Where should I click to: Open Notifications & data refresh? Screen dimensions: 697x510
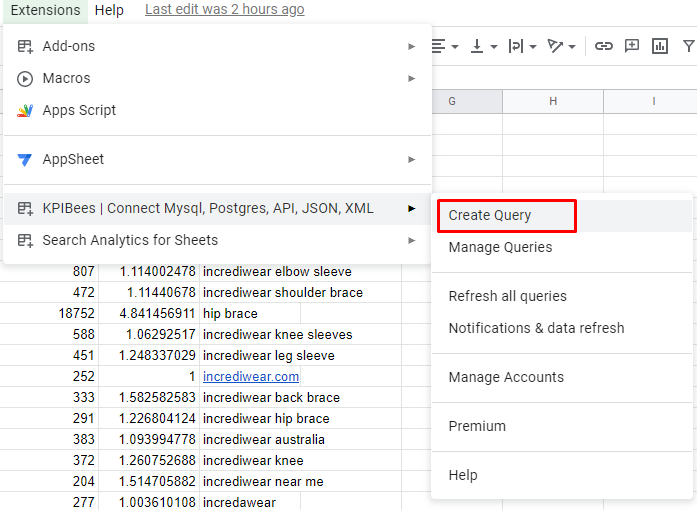[562, 328]
